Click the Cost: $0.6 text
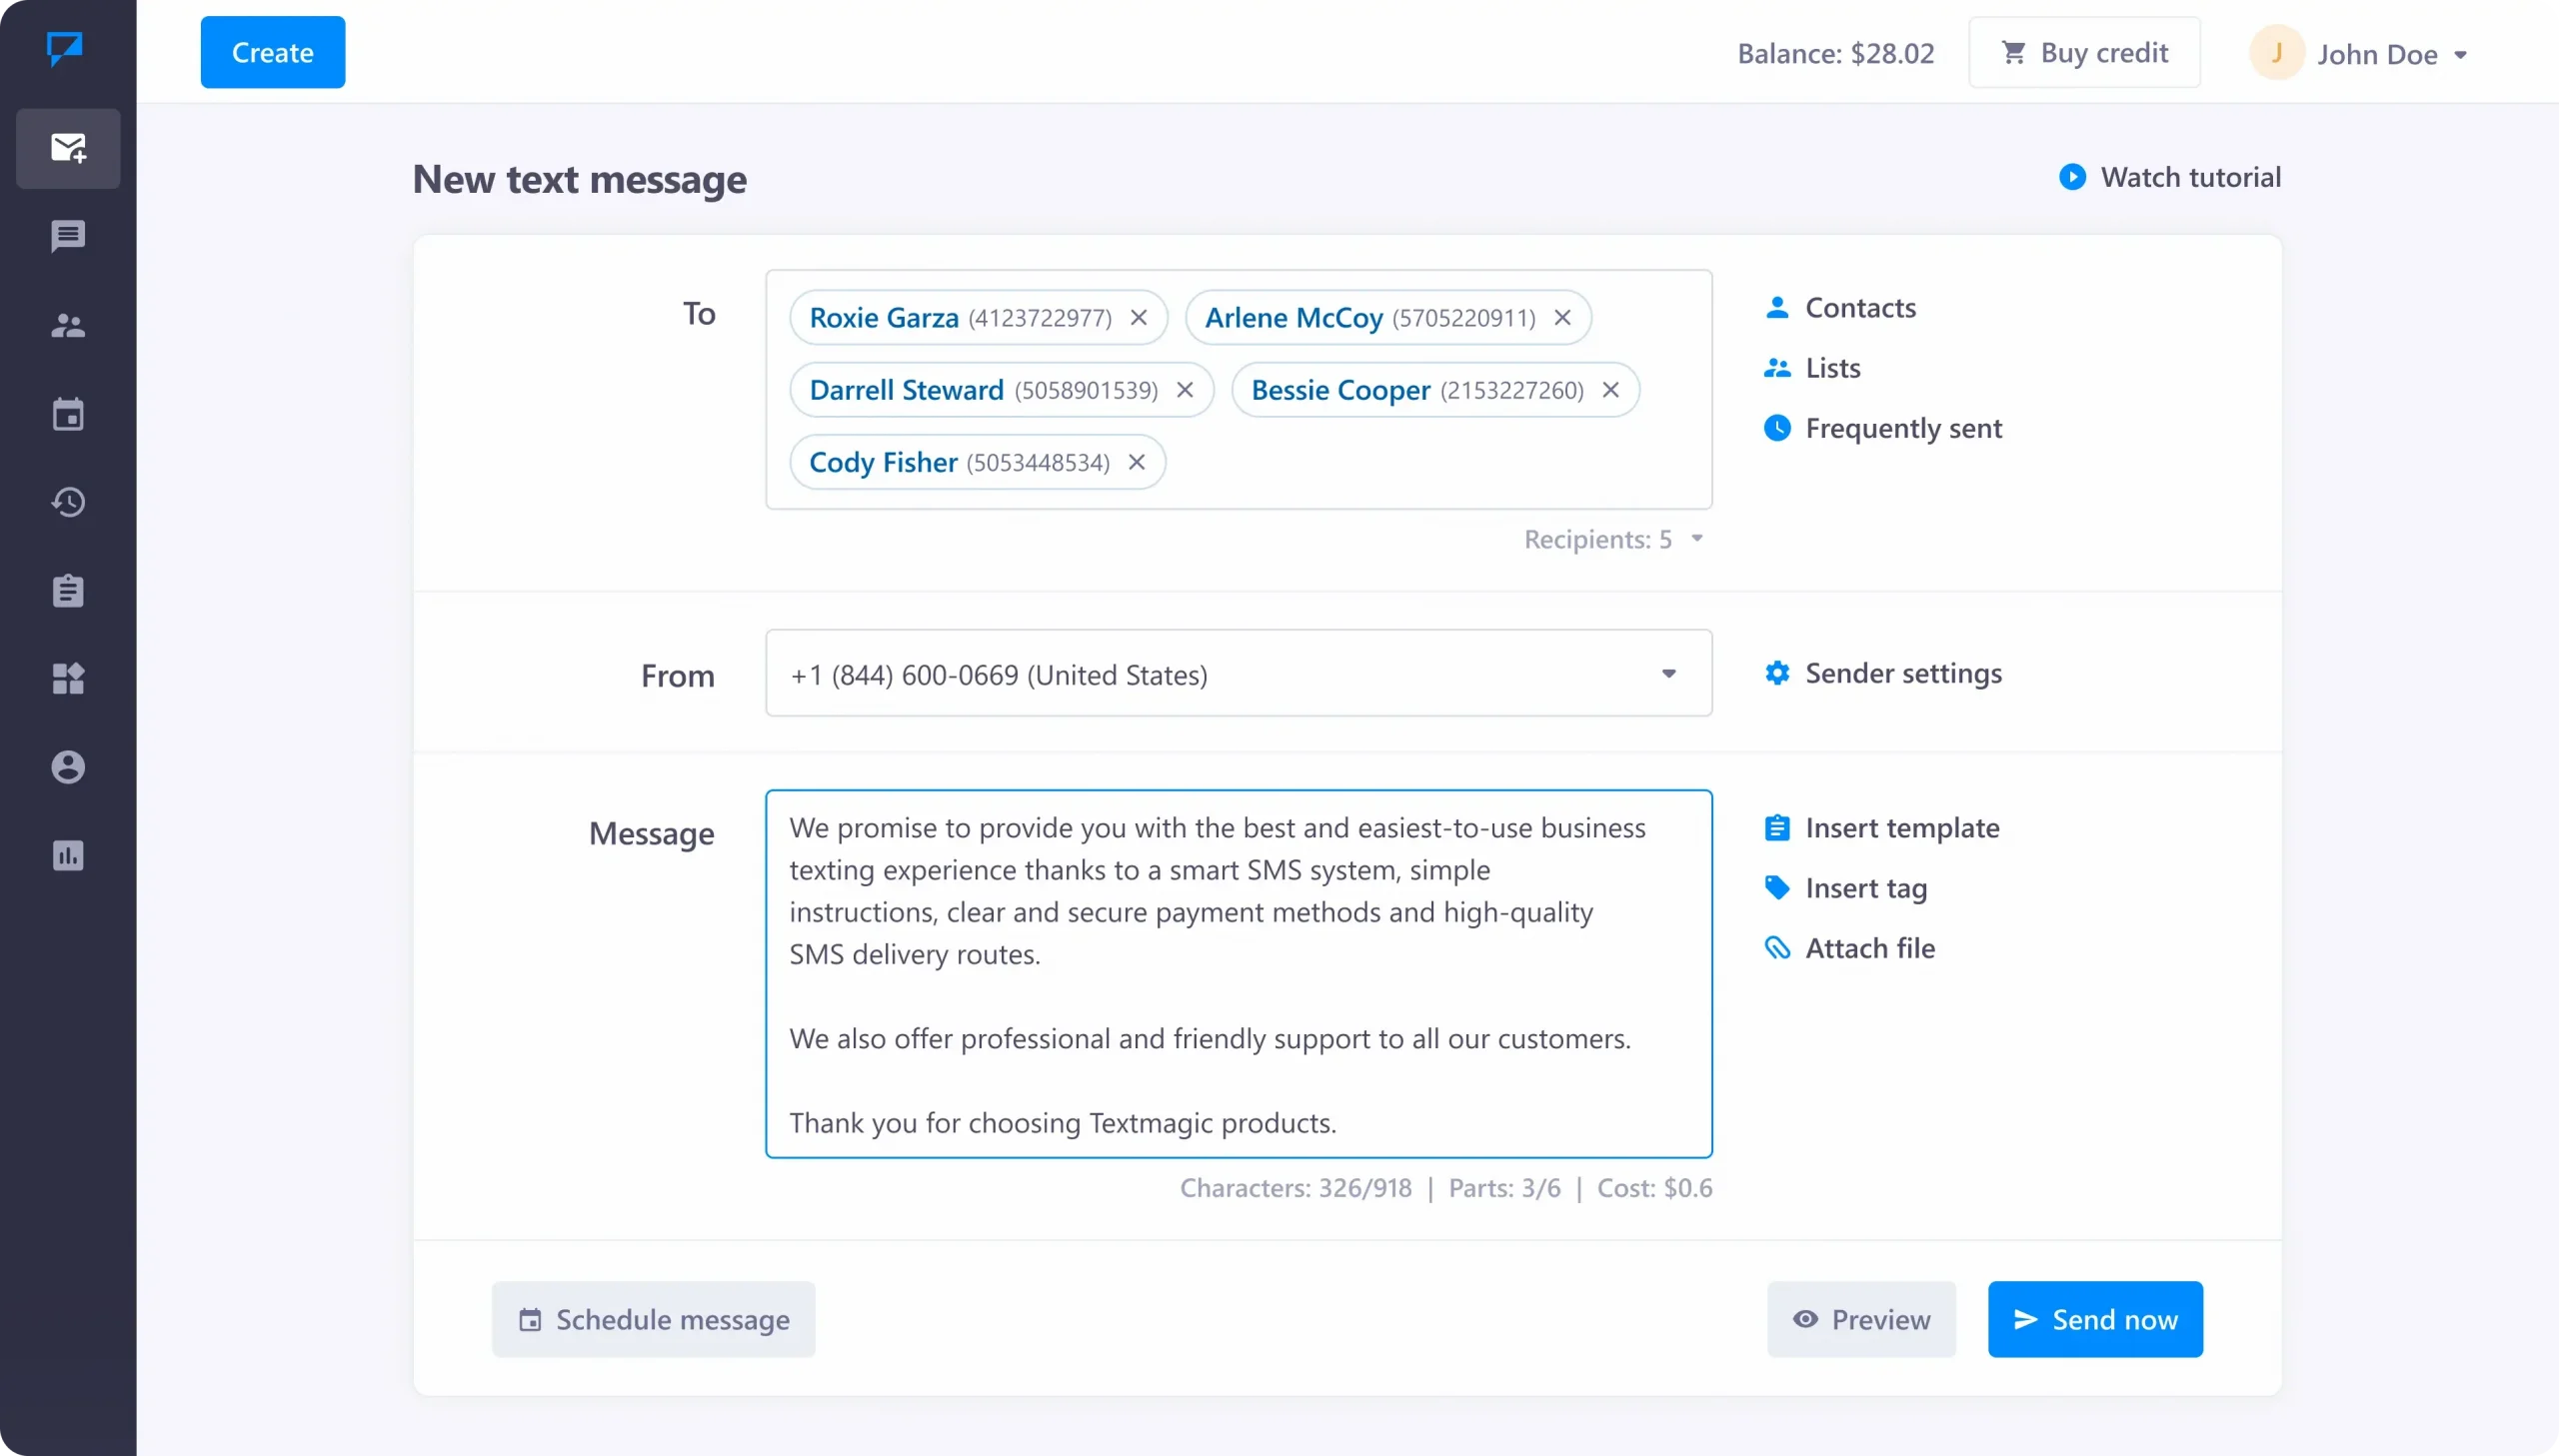Image resolution: width=2559 pixels, height=1456 pixels. pos(1654,1187)
